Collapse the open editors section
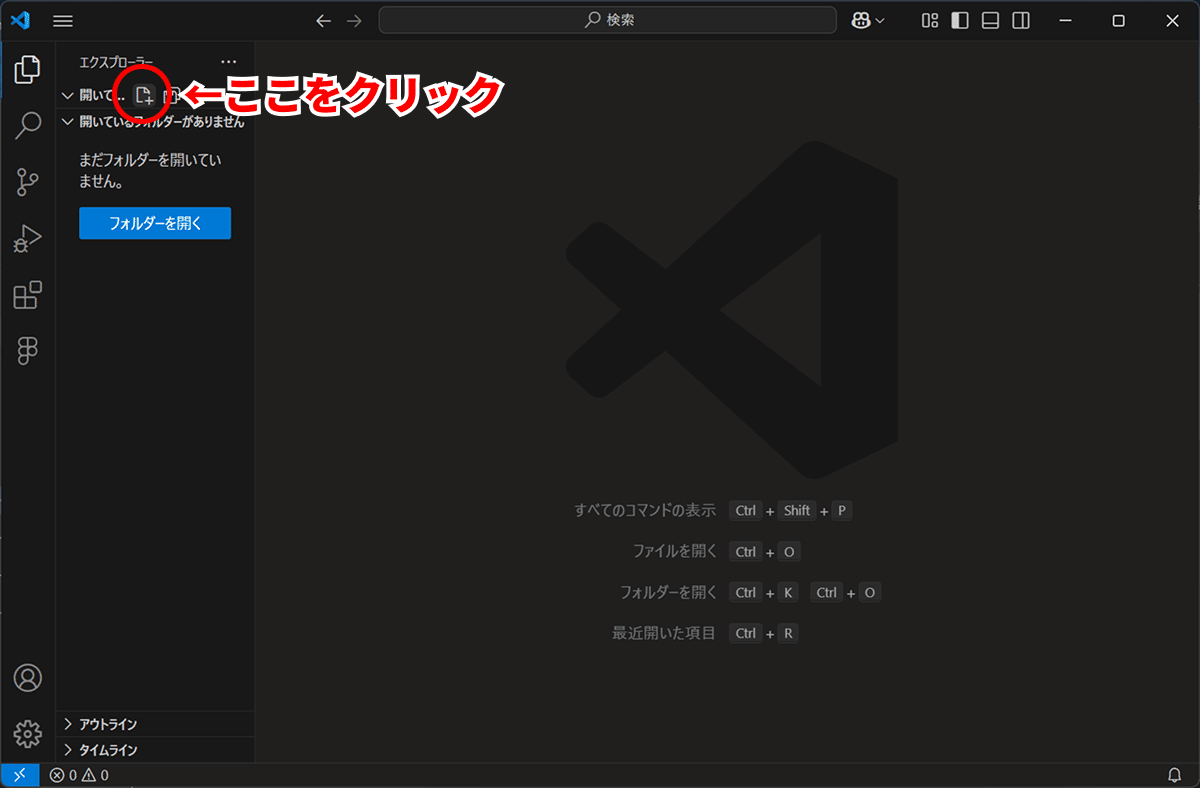 click(x=68, y=96)
